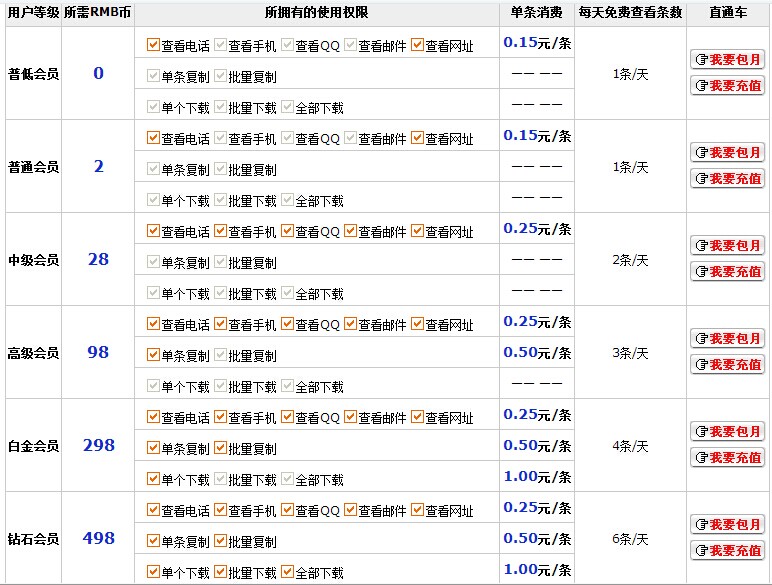Click 我要包月 for 钻石会员
The width and height of the screenshot is (772, 585).
pos(727,525)
